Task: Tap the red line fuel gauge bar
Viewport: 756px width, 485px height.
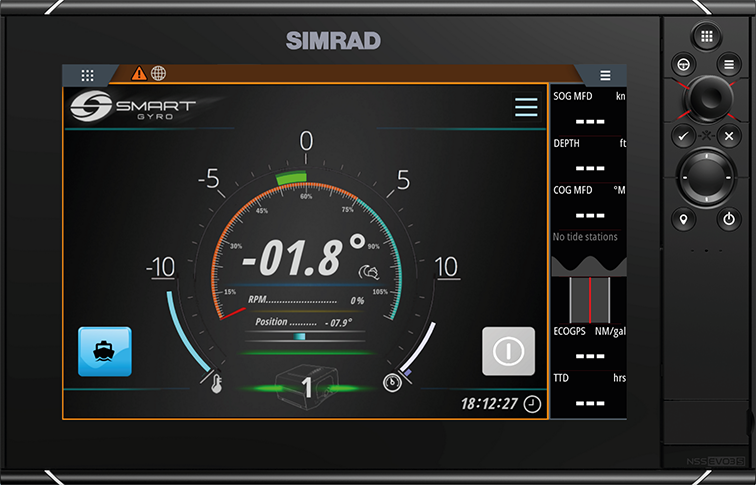Action: [x=589, y=300]
